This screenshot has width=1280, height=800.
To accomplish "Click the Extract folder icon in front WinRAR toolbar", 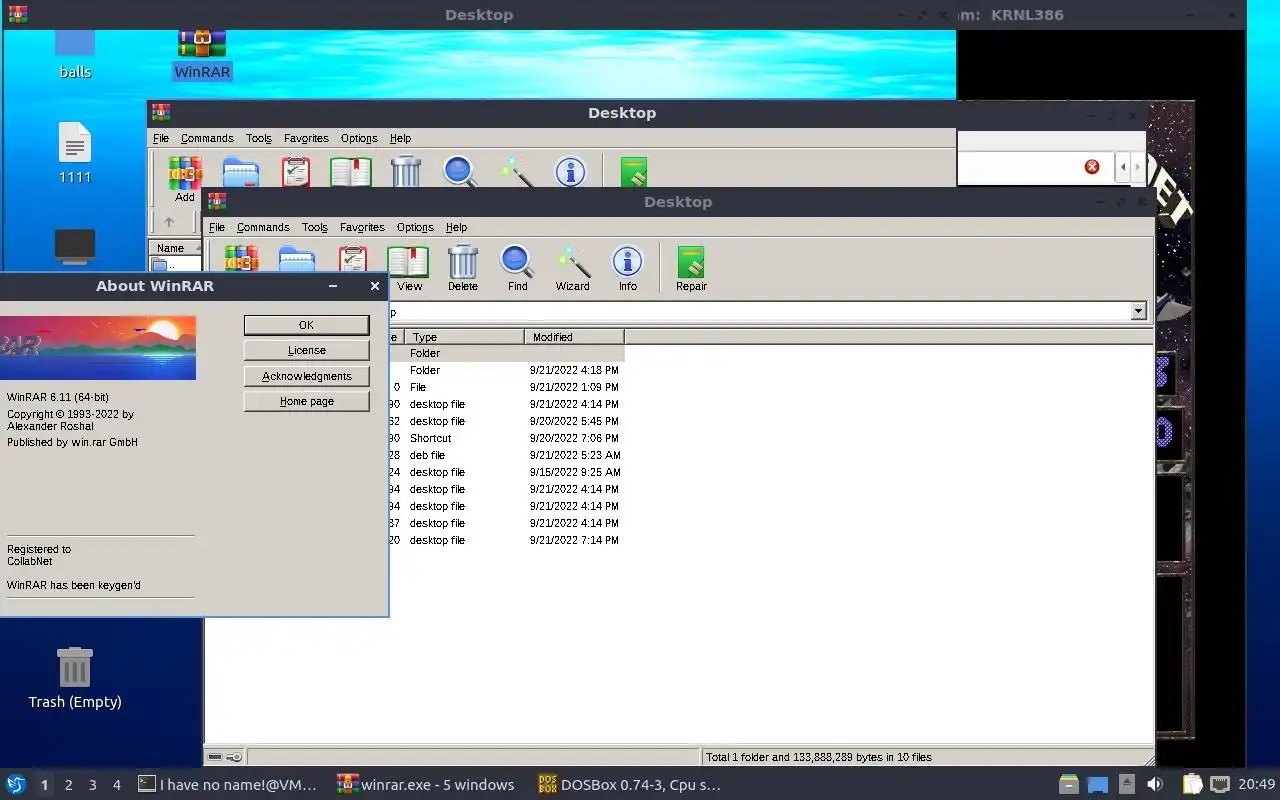I will point(297,258).
